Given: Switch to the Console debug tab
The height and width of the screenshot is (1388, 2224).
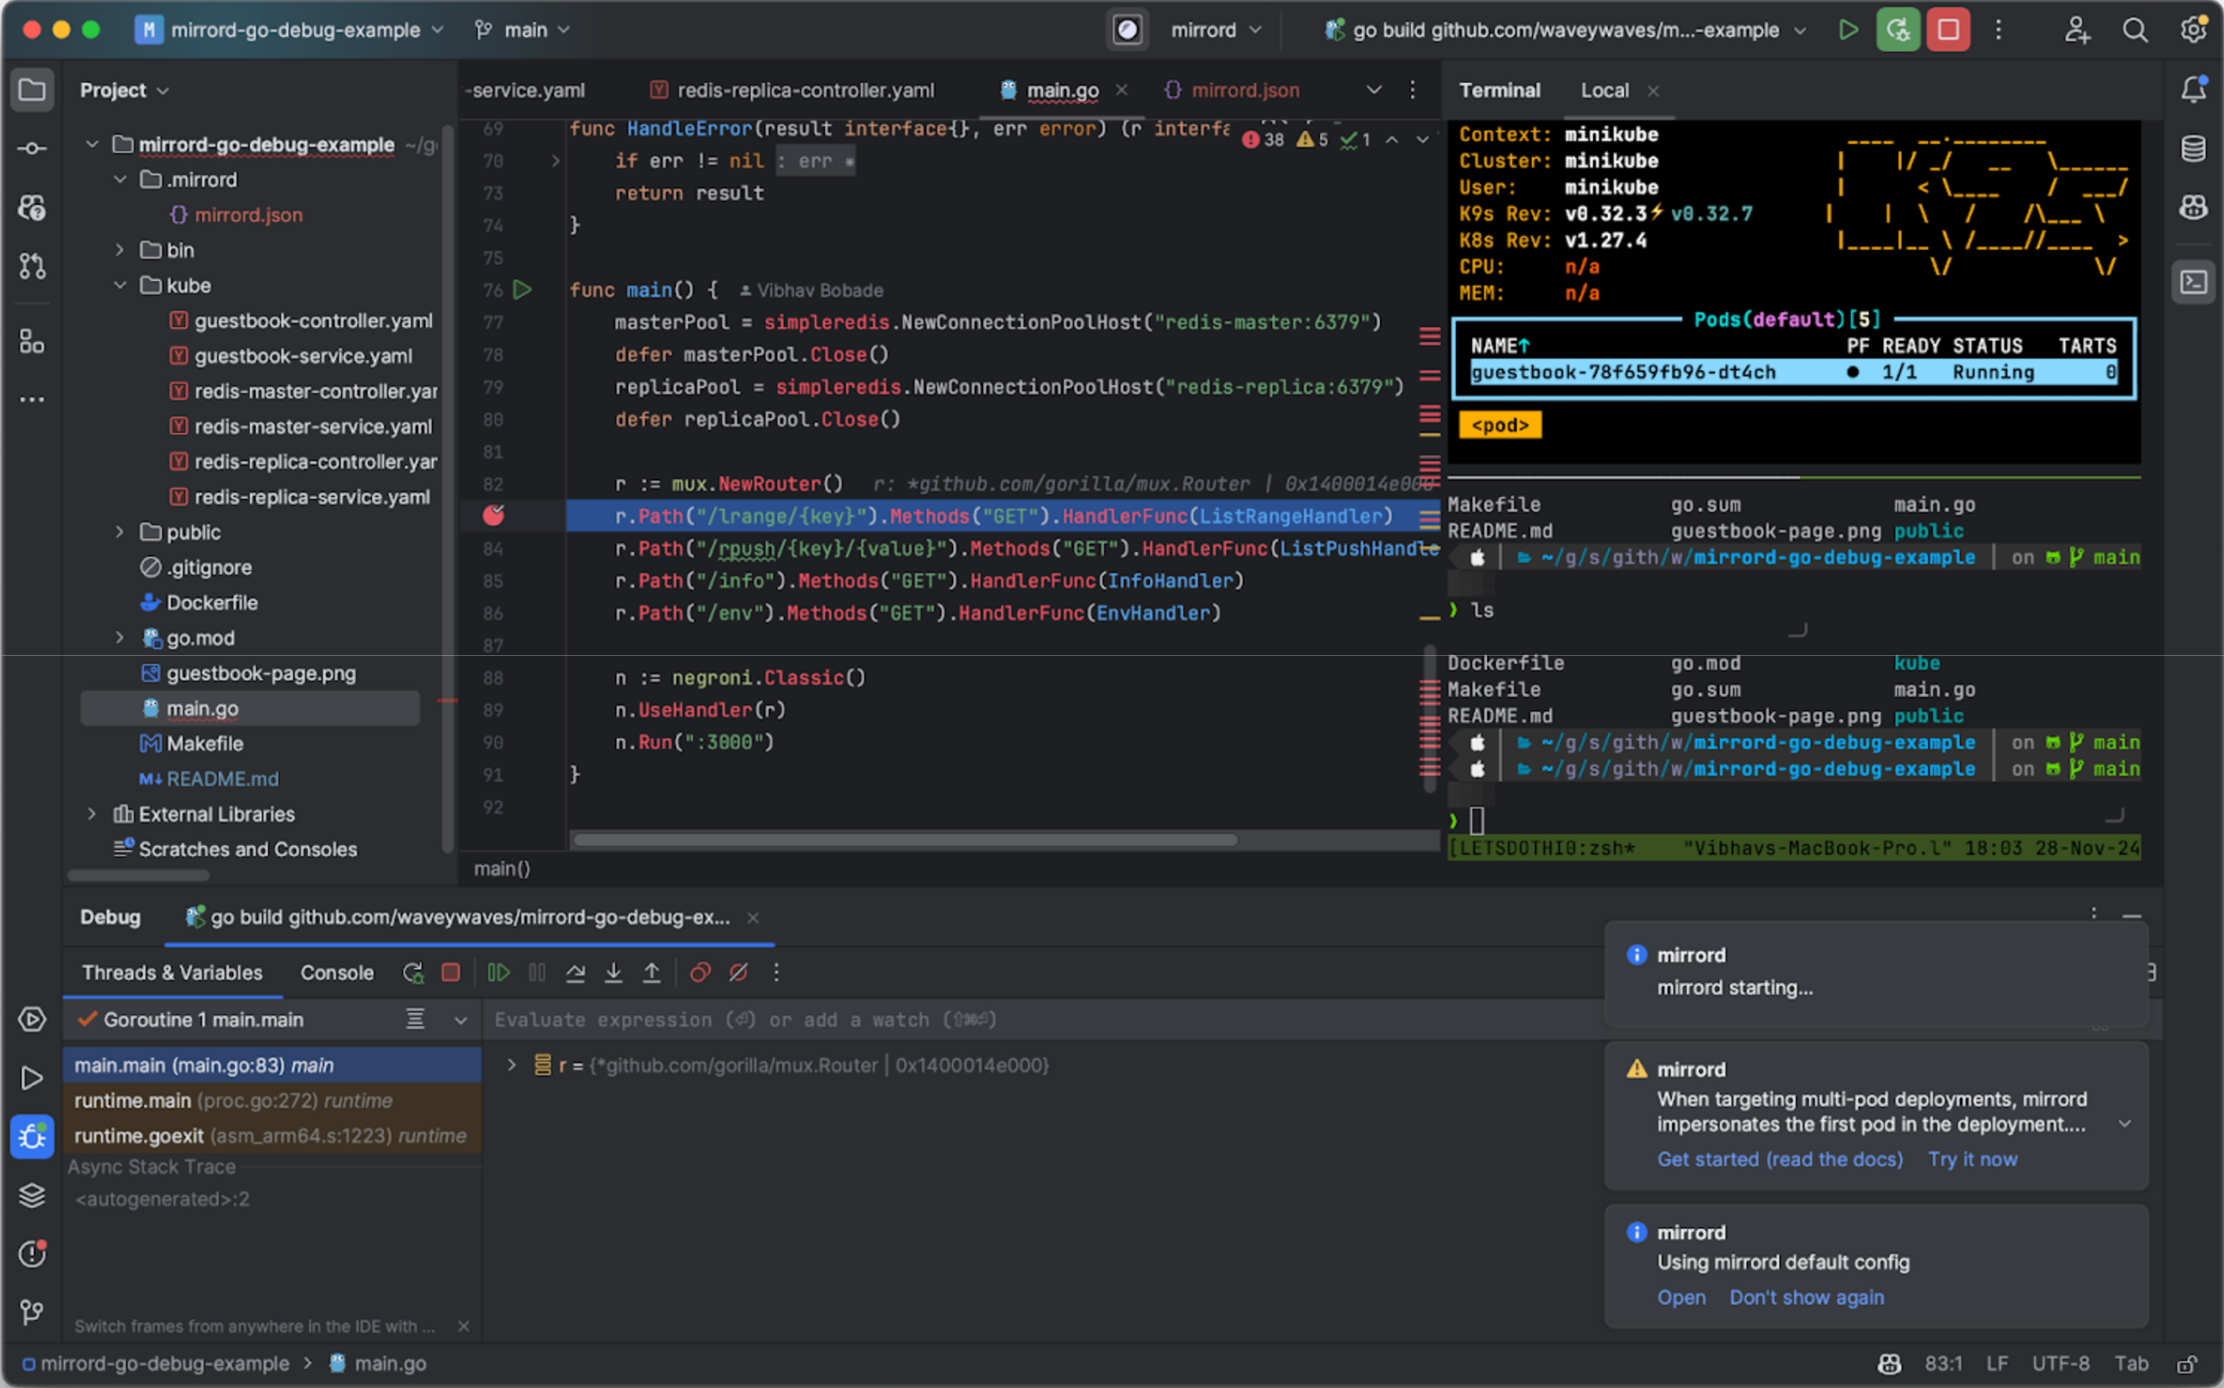Looking at the screenshot, I should click(x=336, y=972).
